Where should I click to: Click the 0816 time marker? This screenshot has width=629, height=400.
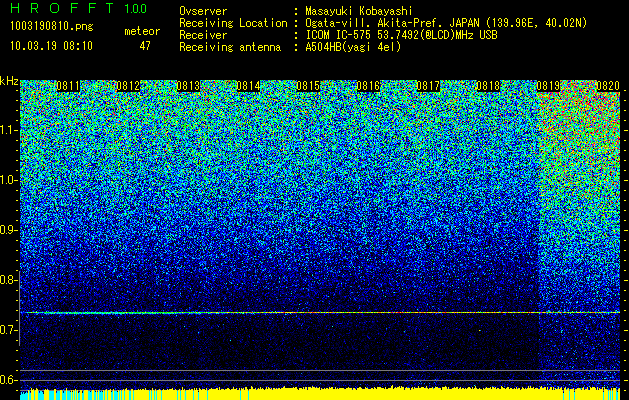tap(368, 86)
